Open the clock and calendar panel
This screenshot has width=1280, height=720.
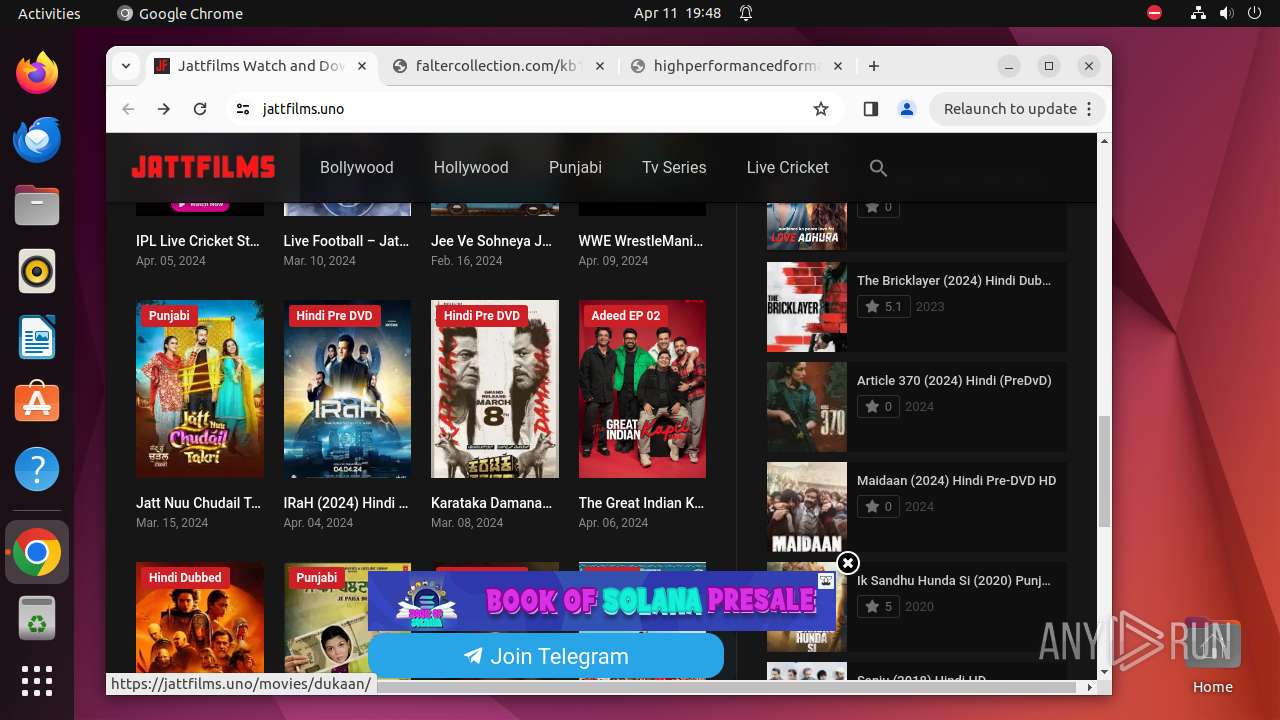coord(677,13)
